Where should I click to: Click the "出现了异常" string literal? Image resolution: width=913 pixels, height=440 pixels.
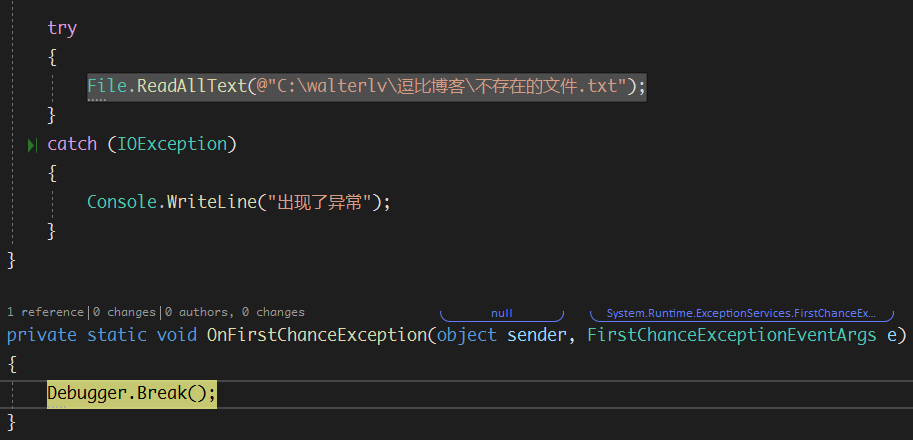320,202
